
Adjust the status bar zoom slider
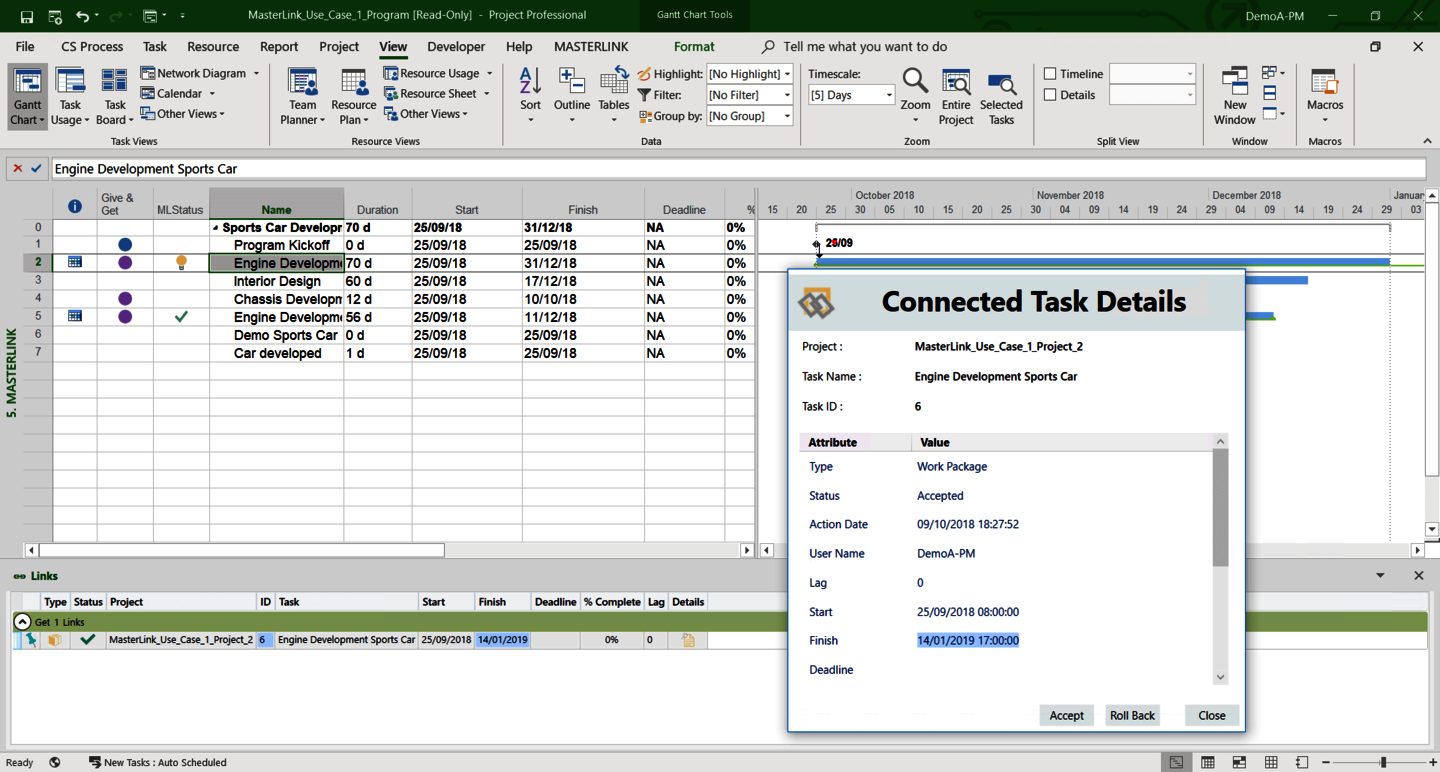pyautogui.click(x=1384, y=762)
